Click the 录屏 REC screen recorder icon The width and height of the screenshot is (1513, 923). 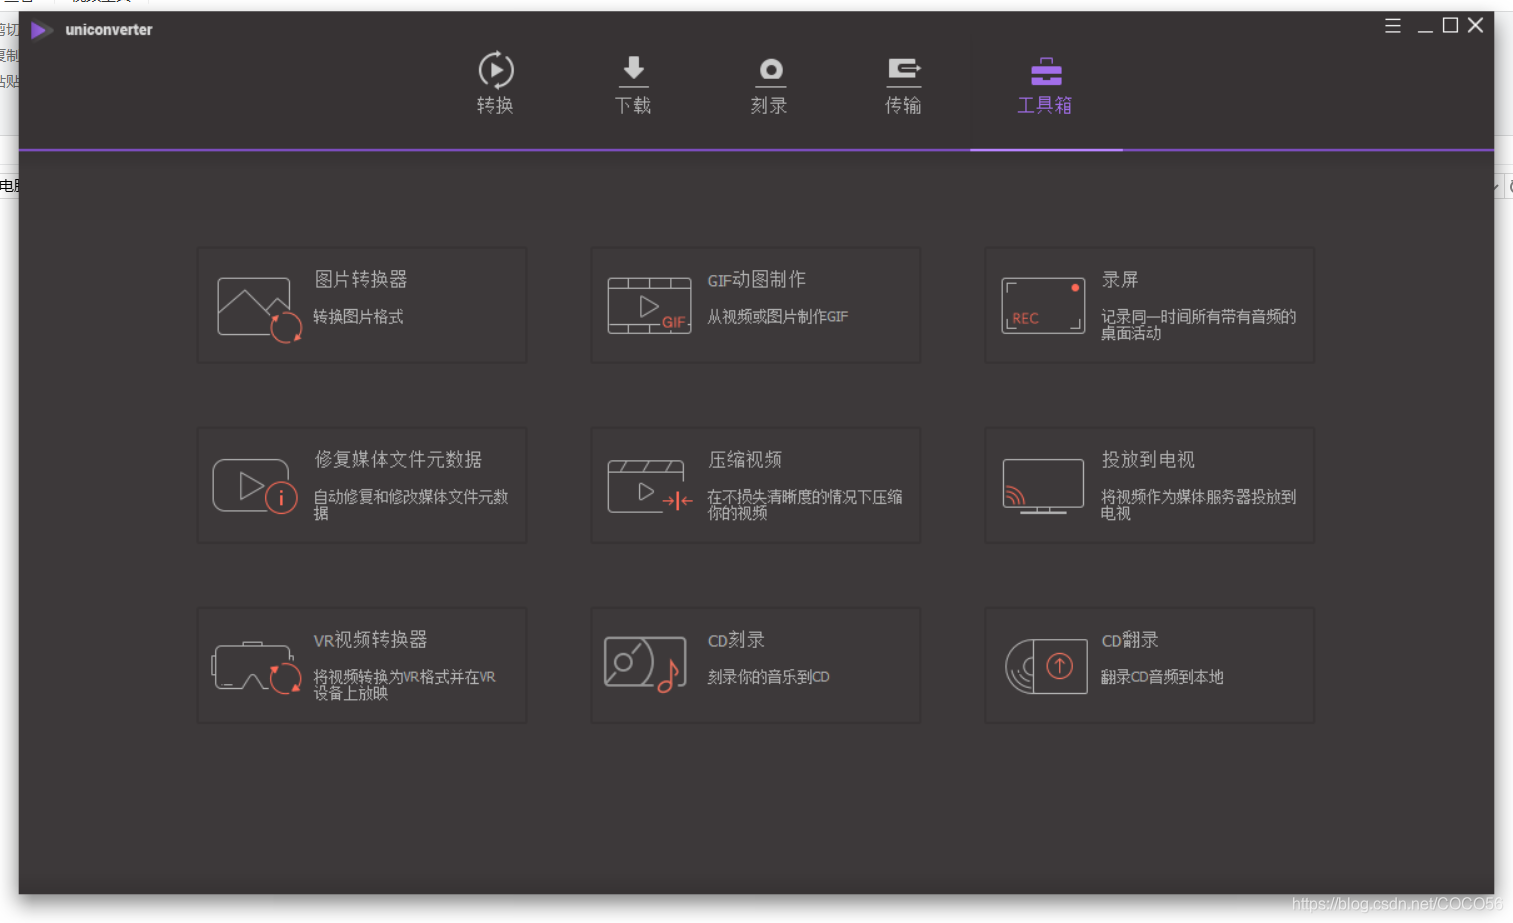pos(1043,305)
